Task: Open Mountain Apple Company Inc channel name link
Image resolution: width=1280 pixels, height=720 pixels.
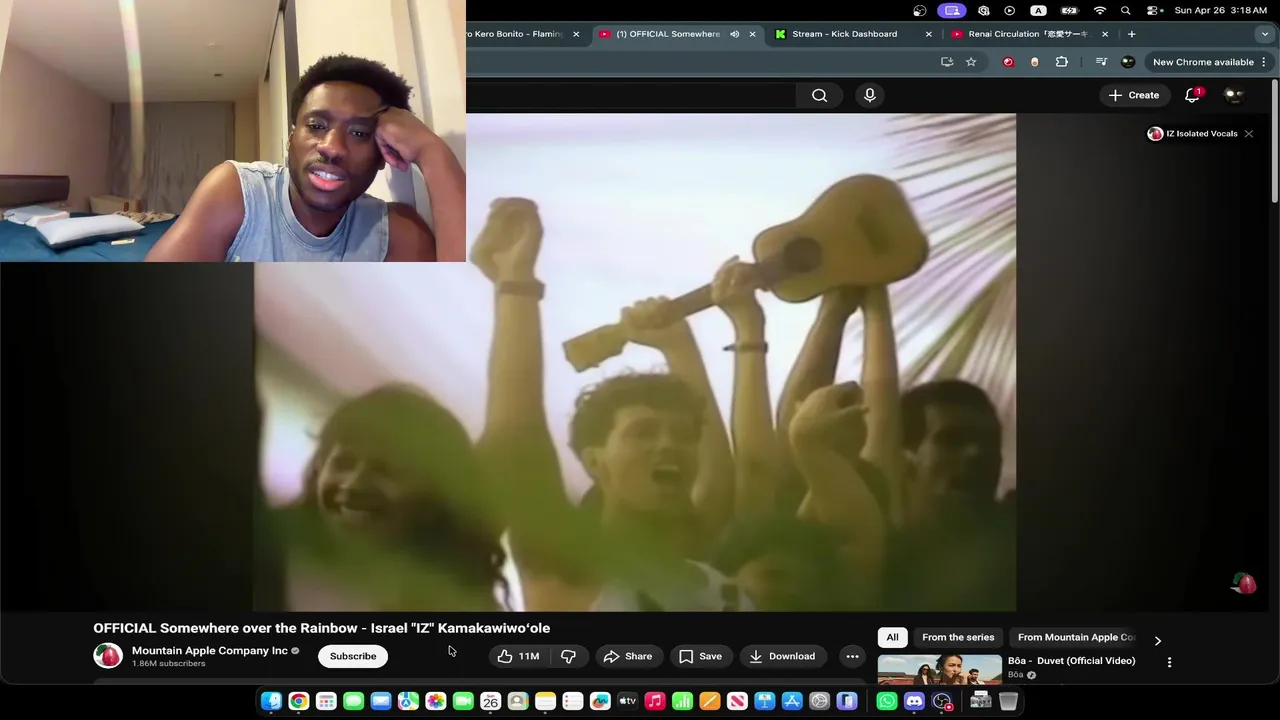Action: (210, 650)
